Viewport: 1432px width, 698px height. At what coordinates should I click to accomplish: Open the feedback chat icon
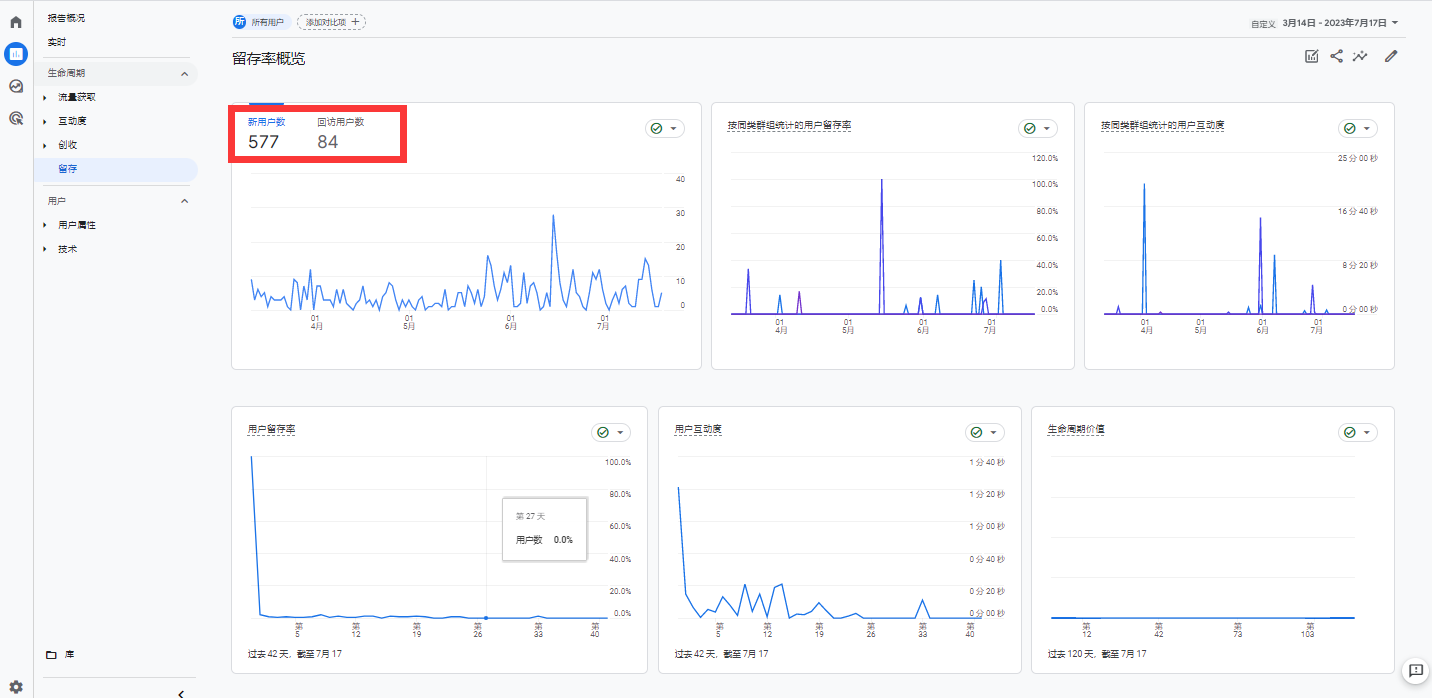pyautogui.click(x=1415, y=671)
